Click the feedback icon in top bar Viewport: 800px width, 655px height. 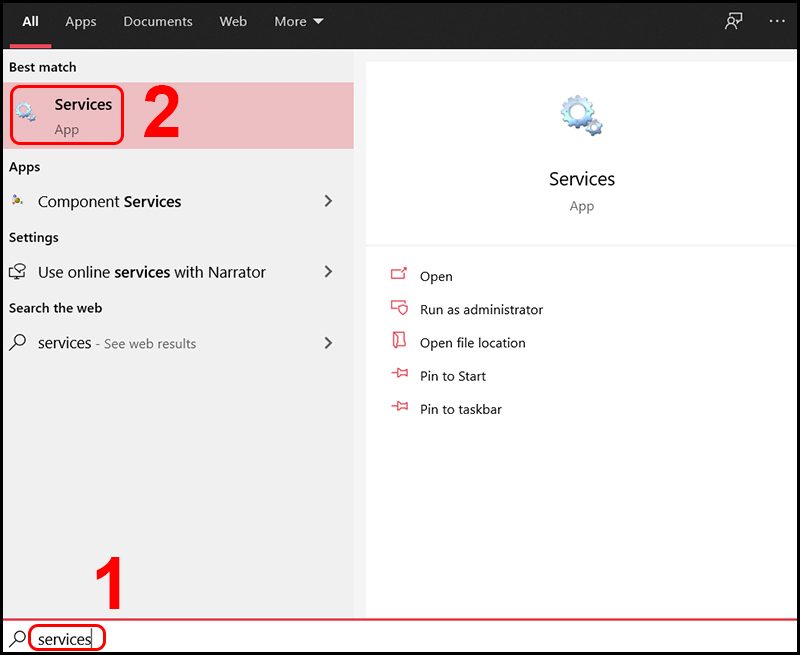[734, 21]
